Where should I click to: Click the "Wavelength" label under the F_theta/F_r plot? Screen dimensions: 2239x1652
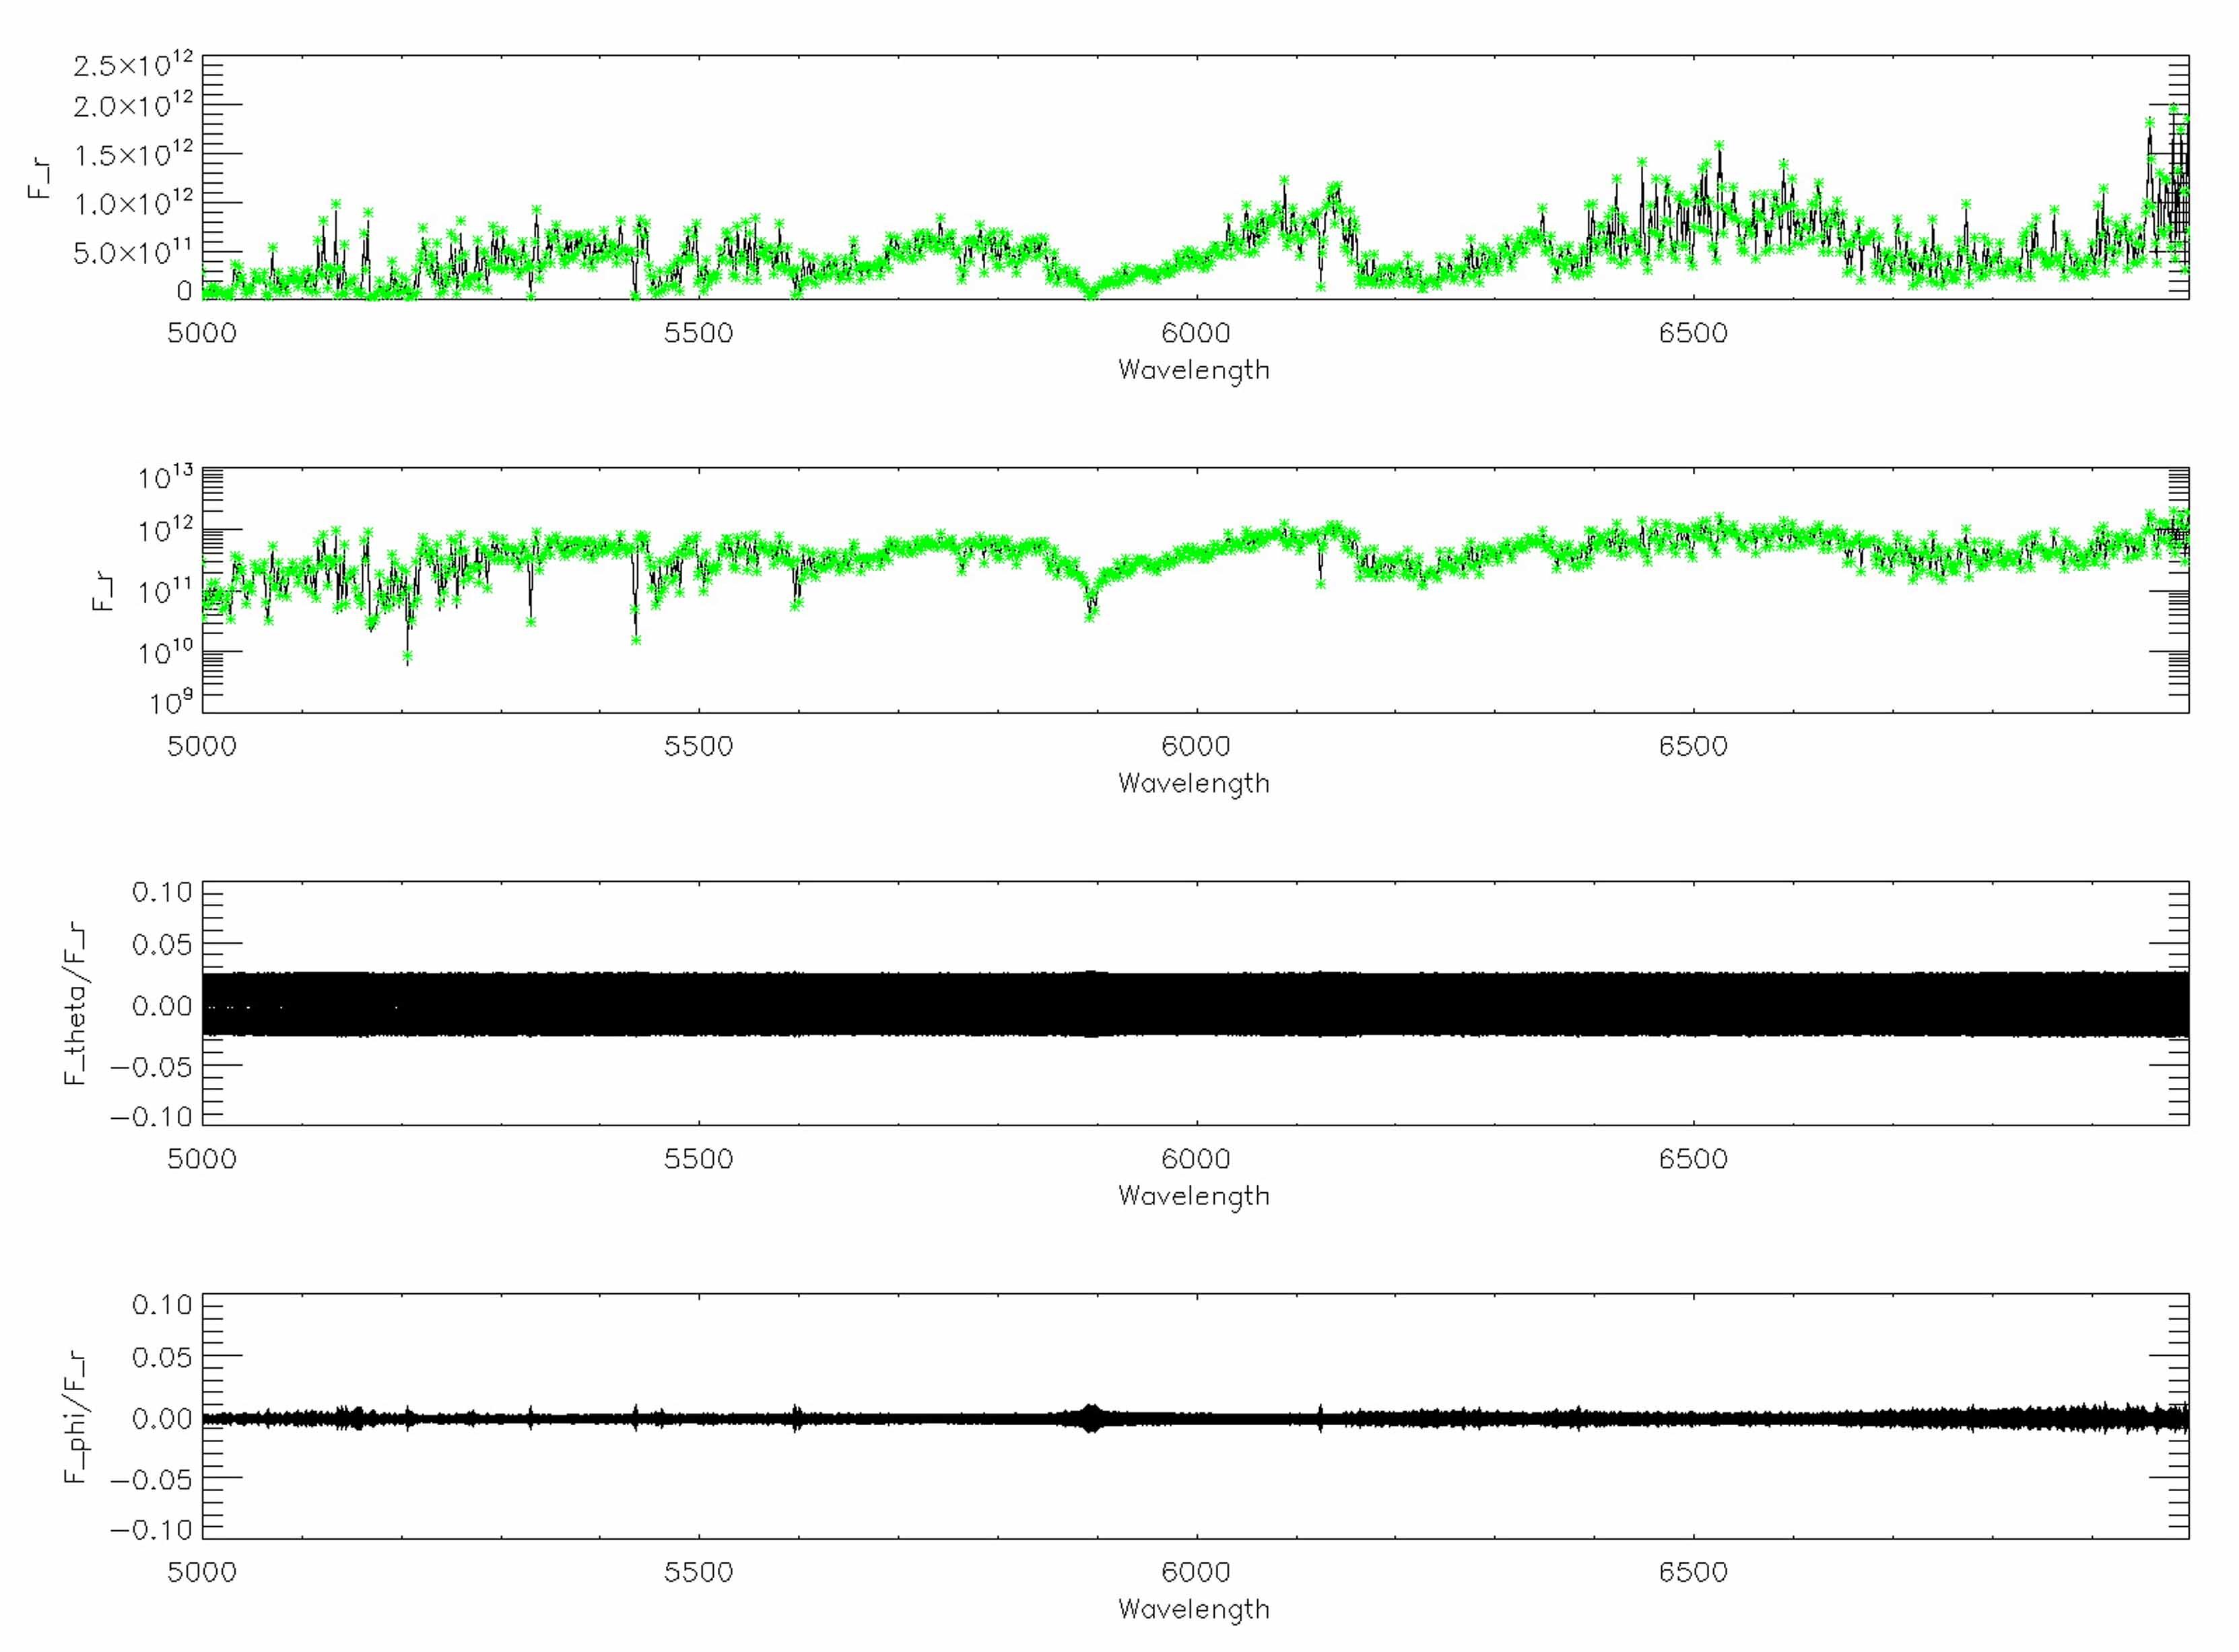tap(1194, 1197)
